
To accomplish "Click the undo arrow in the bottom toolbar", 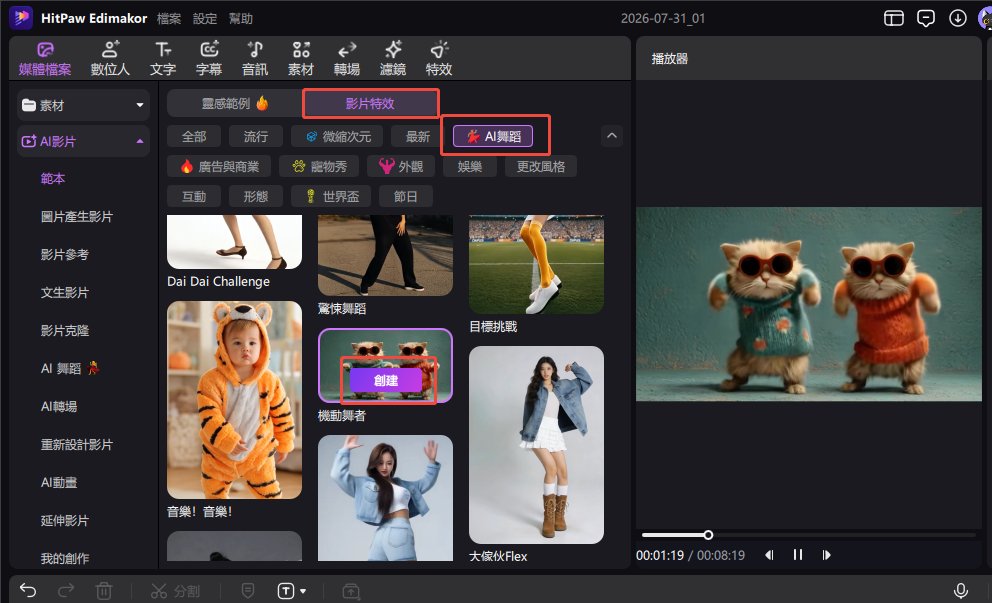I will pyautogui.click(x=28, y=590).
